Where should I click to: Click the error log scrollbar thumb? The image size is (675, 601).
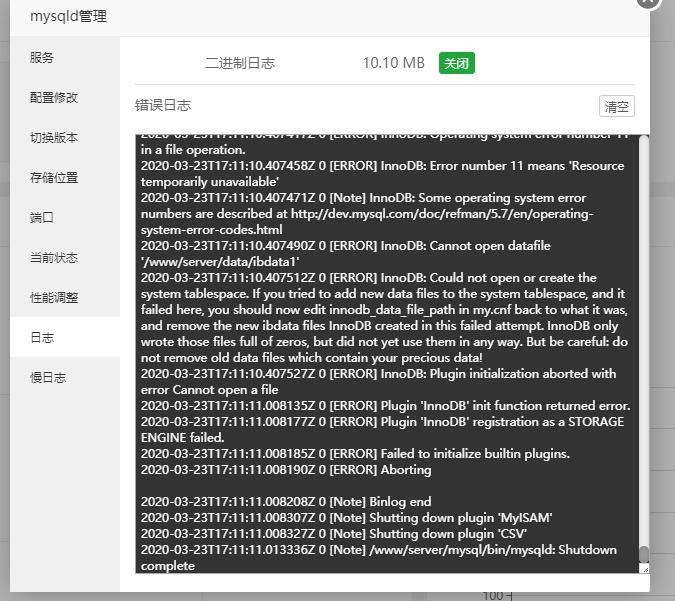(644, 554)
